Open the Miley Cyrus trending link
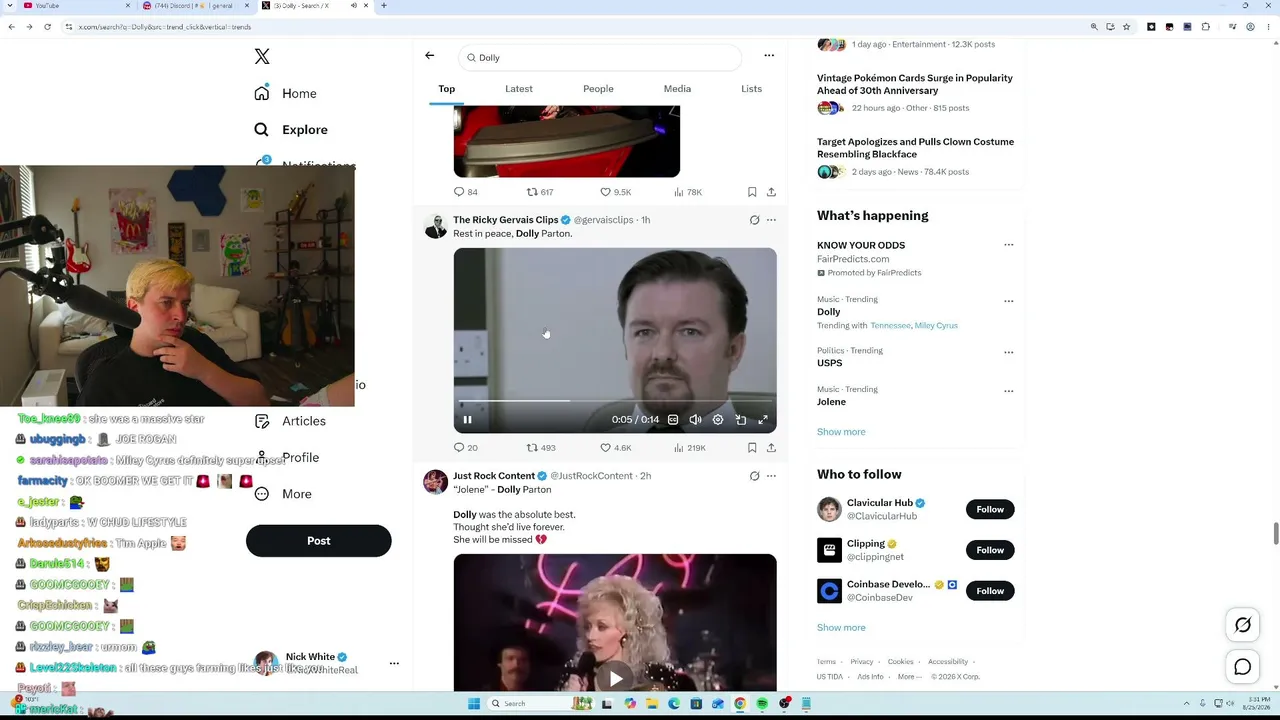Screen dimensions: 1280x720 [936, 326]
